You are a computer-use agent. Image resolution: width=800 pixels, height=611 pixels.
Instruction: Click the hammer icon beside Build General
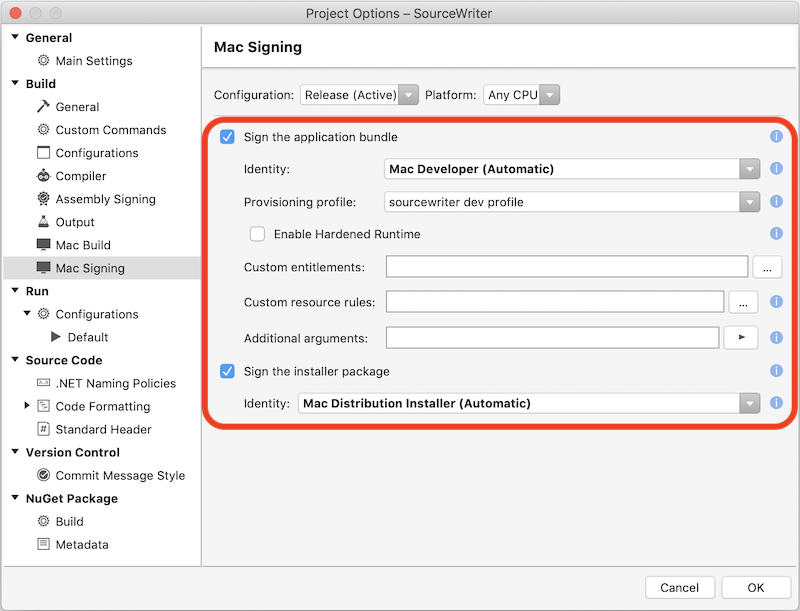(x=43, y=106)
